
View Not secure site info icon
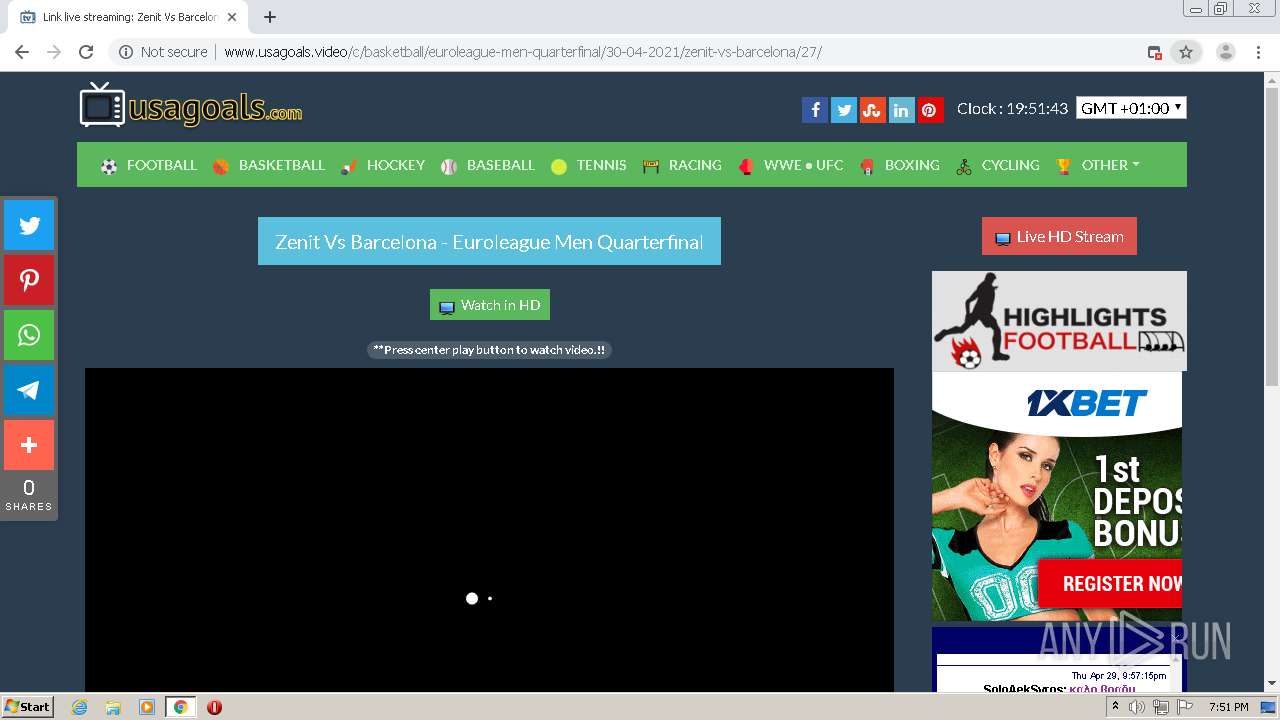click(x=126, y=52)
